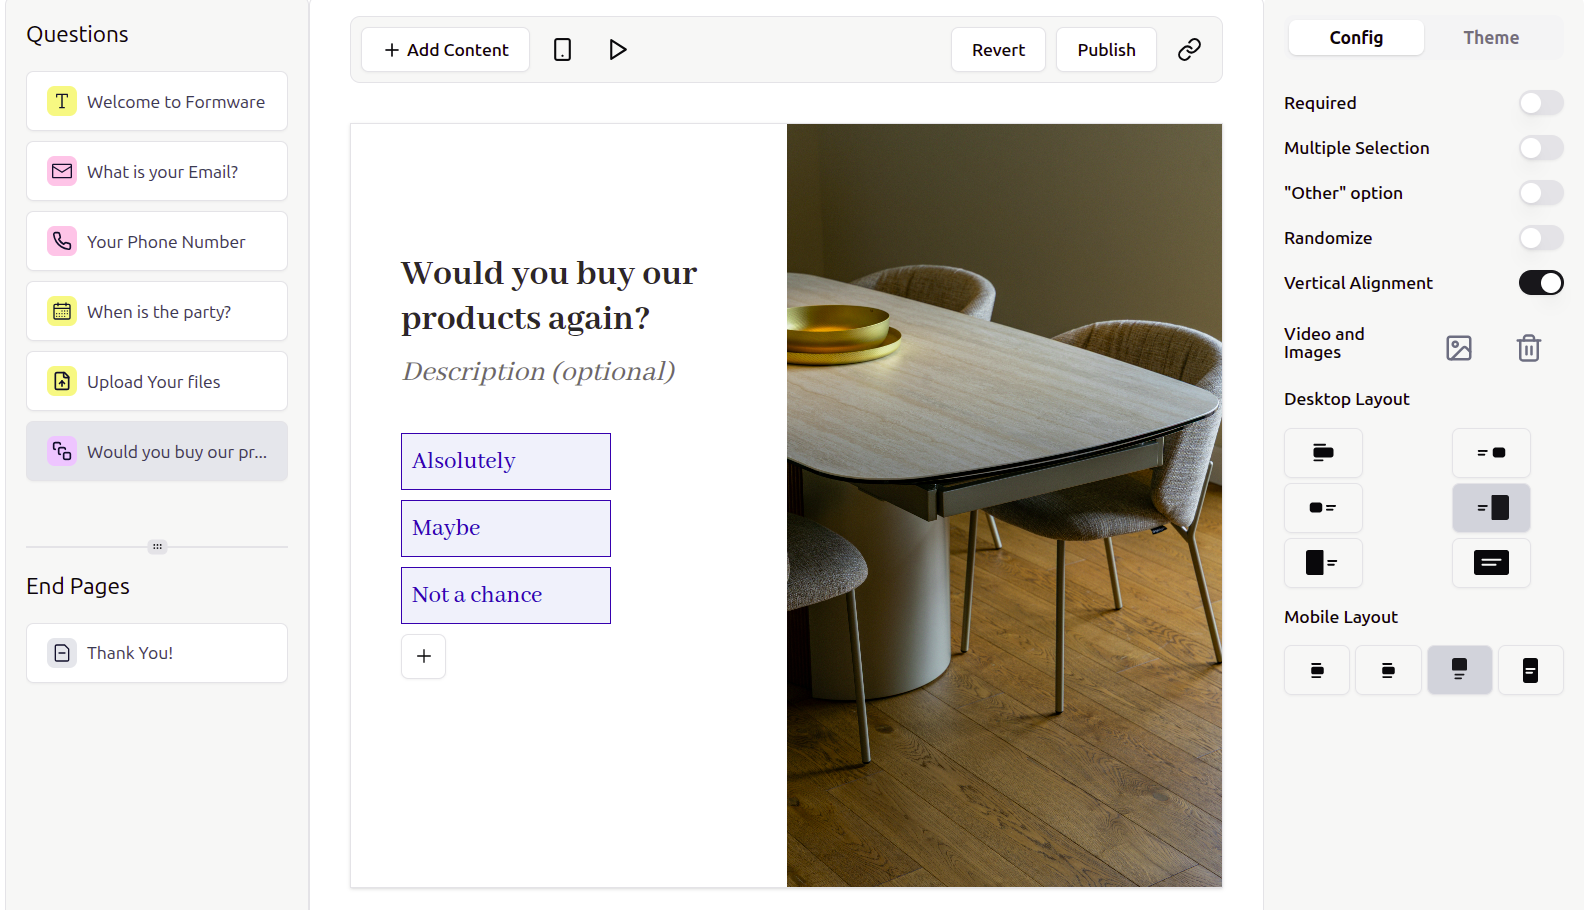The height and width of the screenshot is (910, 1590).
Task: Enable the Required toggle
Action: [1541, 103]
